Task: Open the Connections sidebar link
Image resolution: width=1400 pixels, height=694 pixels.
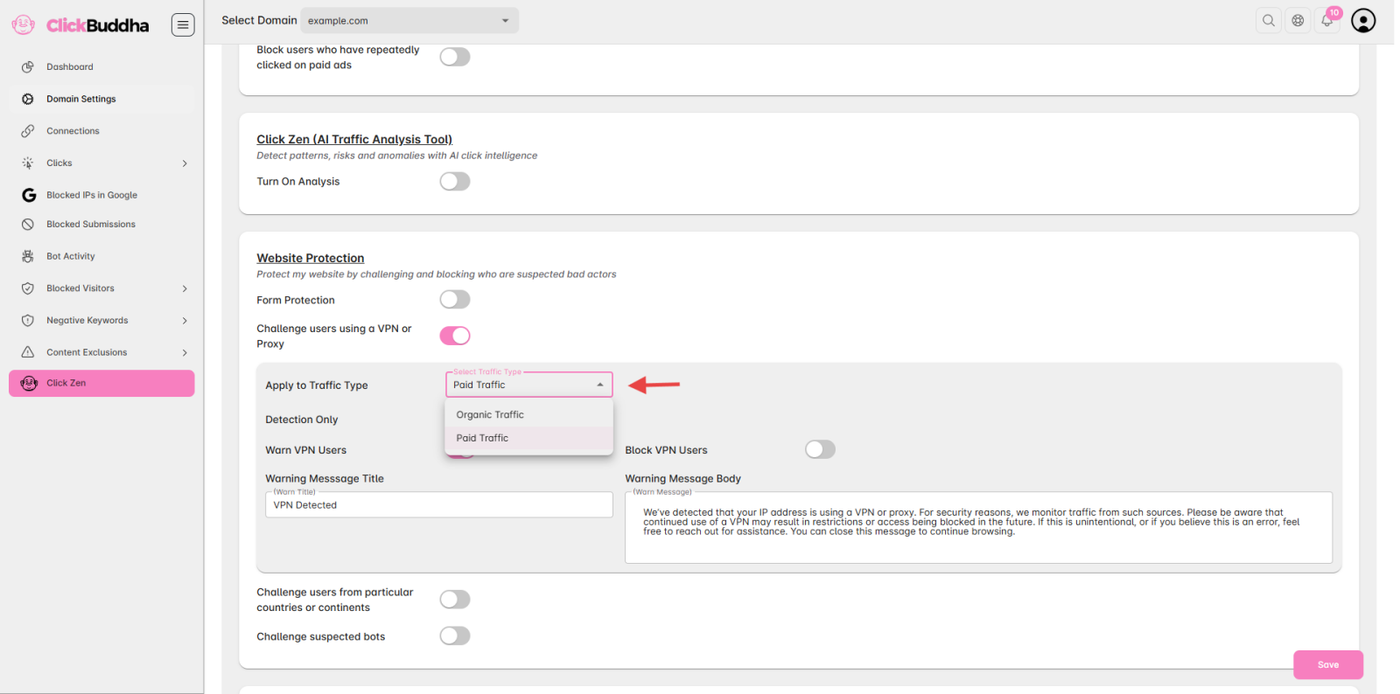Action: (73, 131)
